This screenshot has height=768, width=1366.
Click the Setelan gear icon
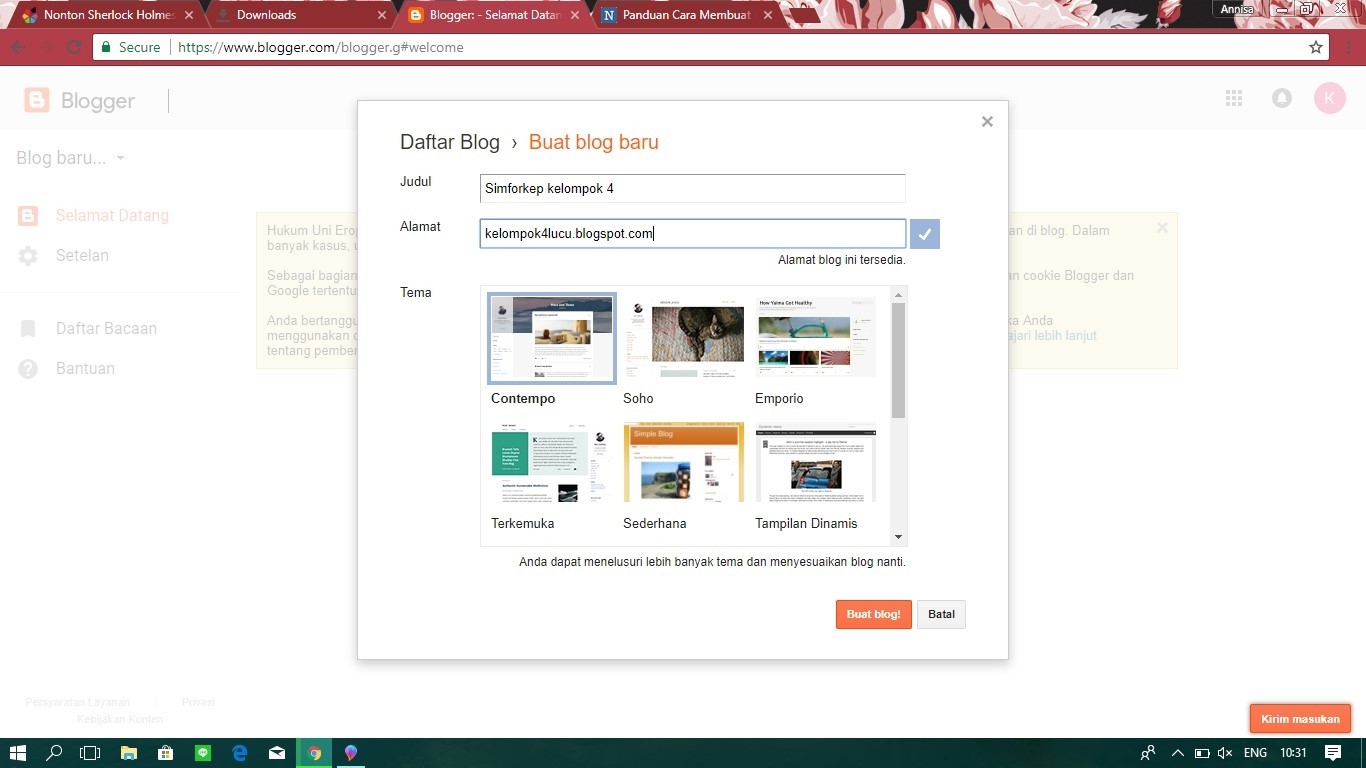click(28, 256)
